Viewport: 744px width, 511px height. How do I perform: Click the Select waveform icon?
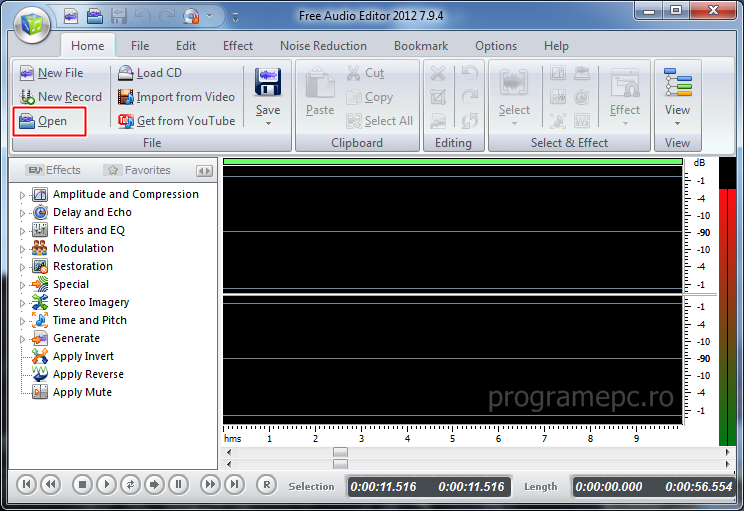[x=514, y=83]
